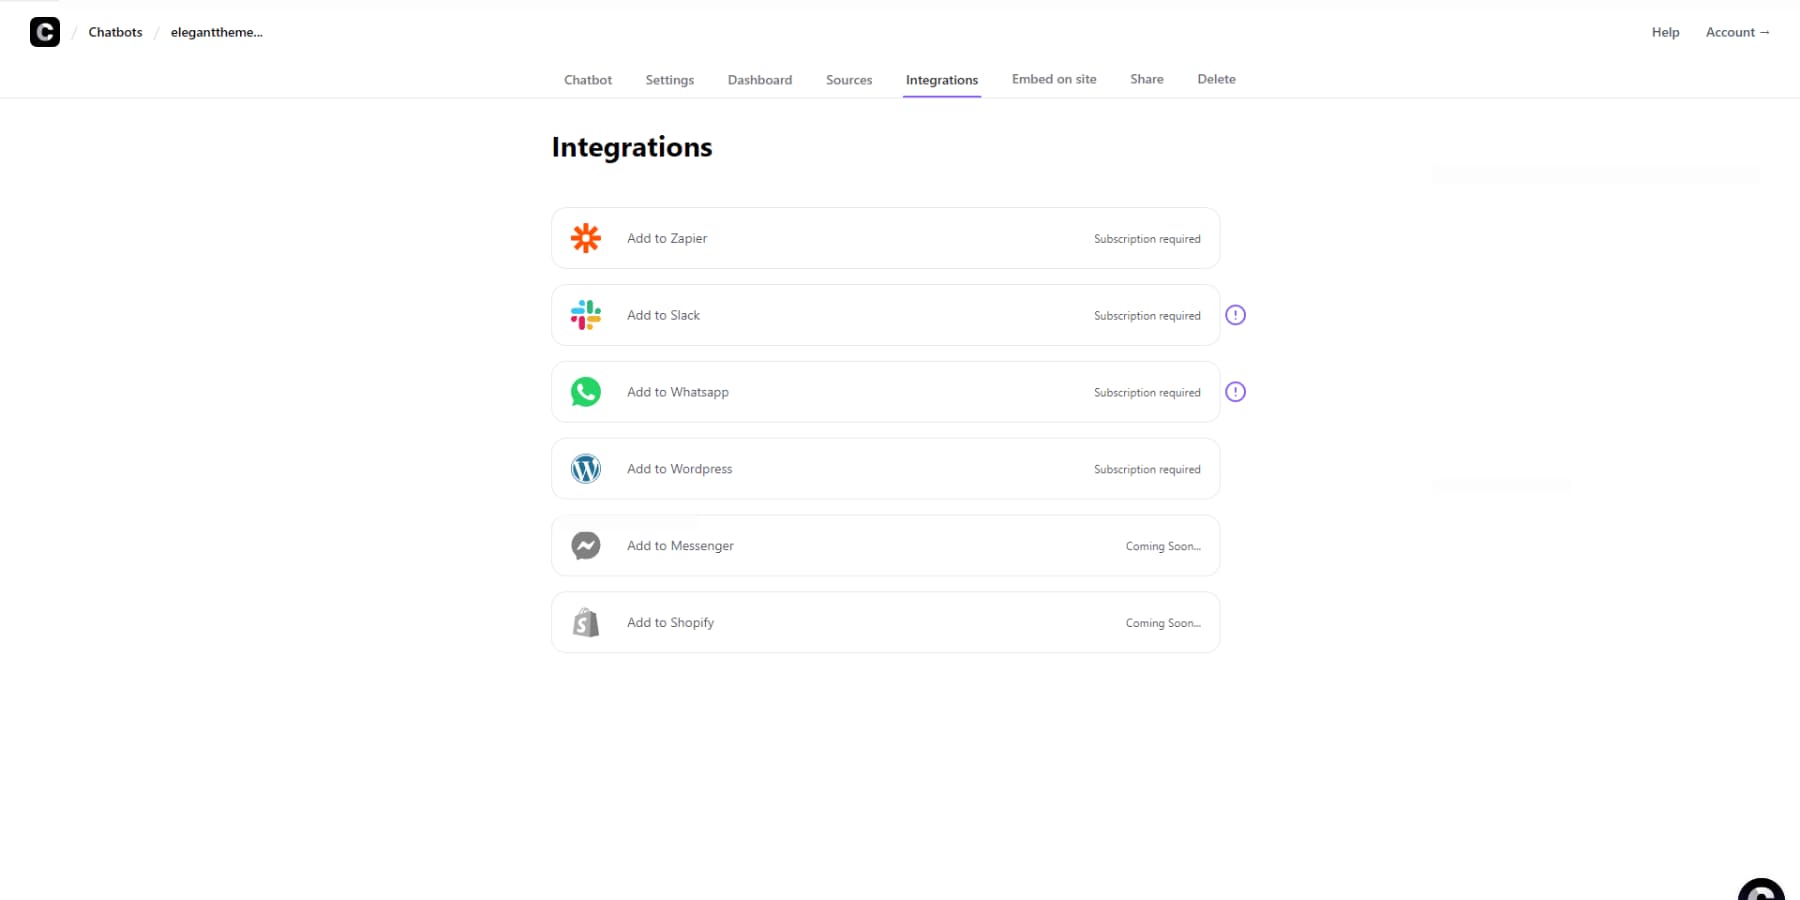
Task: Open the Embed on site tab
Action: (1053, 79)
